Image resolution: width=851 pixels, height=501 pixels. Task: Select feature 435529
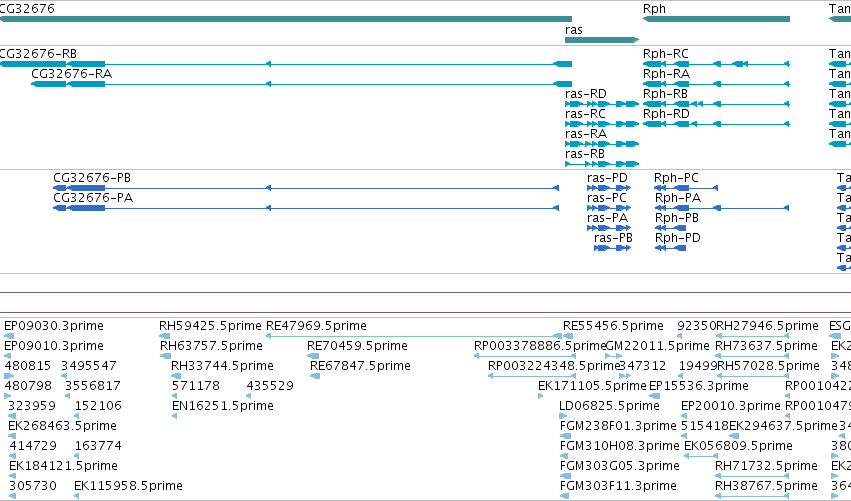click(x=270, y=386)
